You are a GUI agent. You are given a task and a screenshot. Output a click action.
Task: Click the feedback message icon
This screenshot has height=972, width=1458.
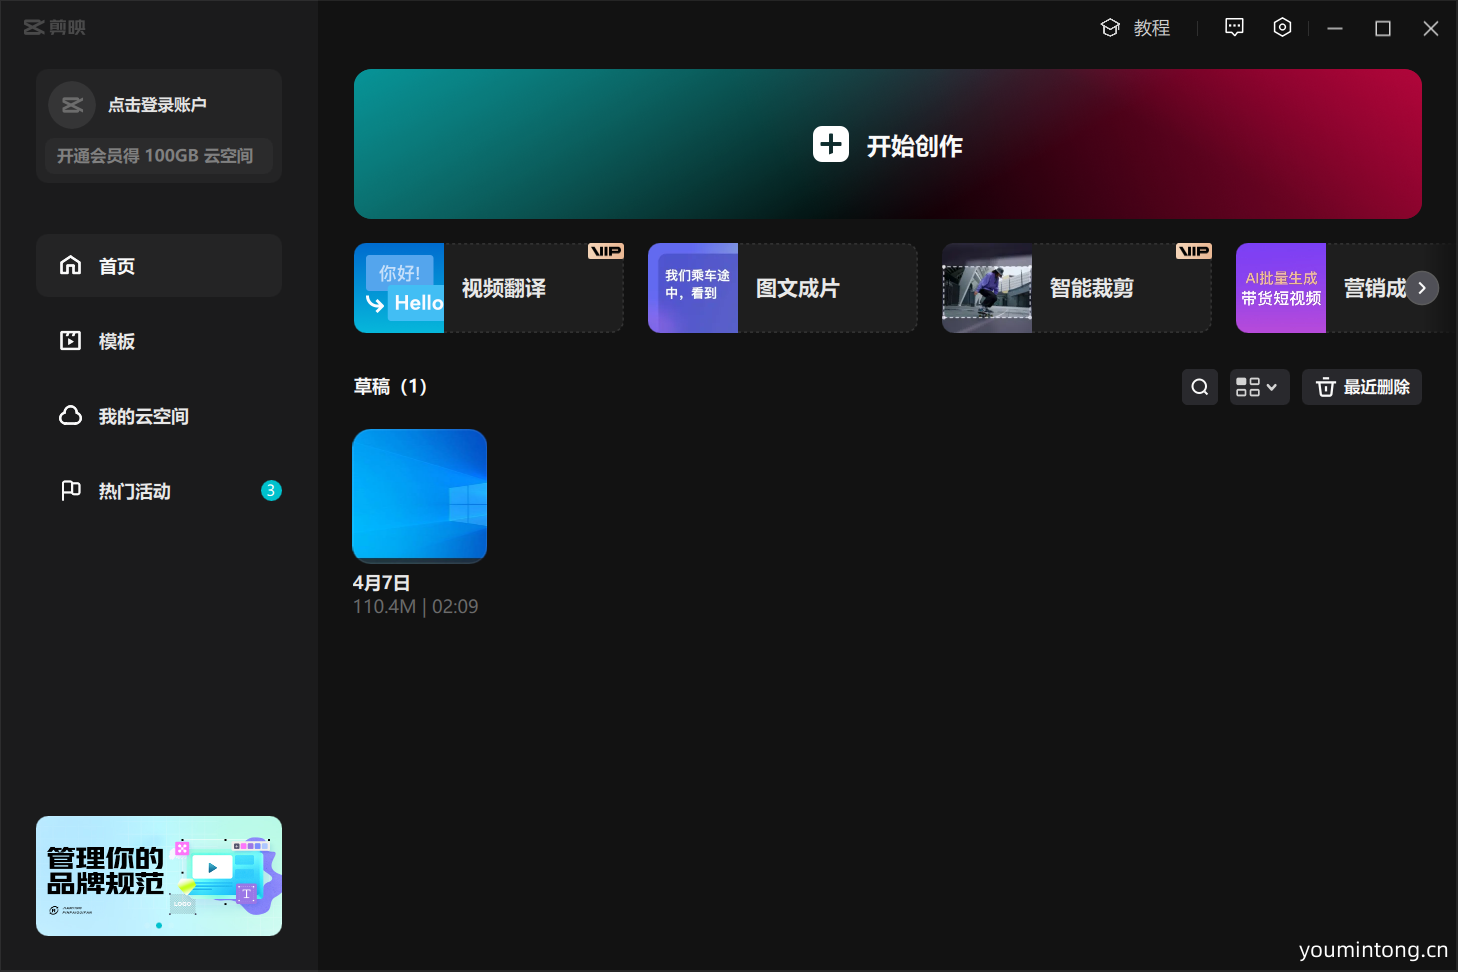(1234, 27)
